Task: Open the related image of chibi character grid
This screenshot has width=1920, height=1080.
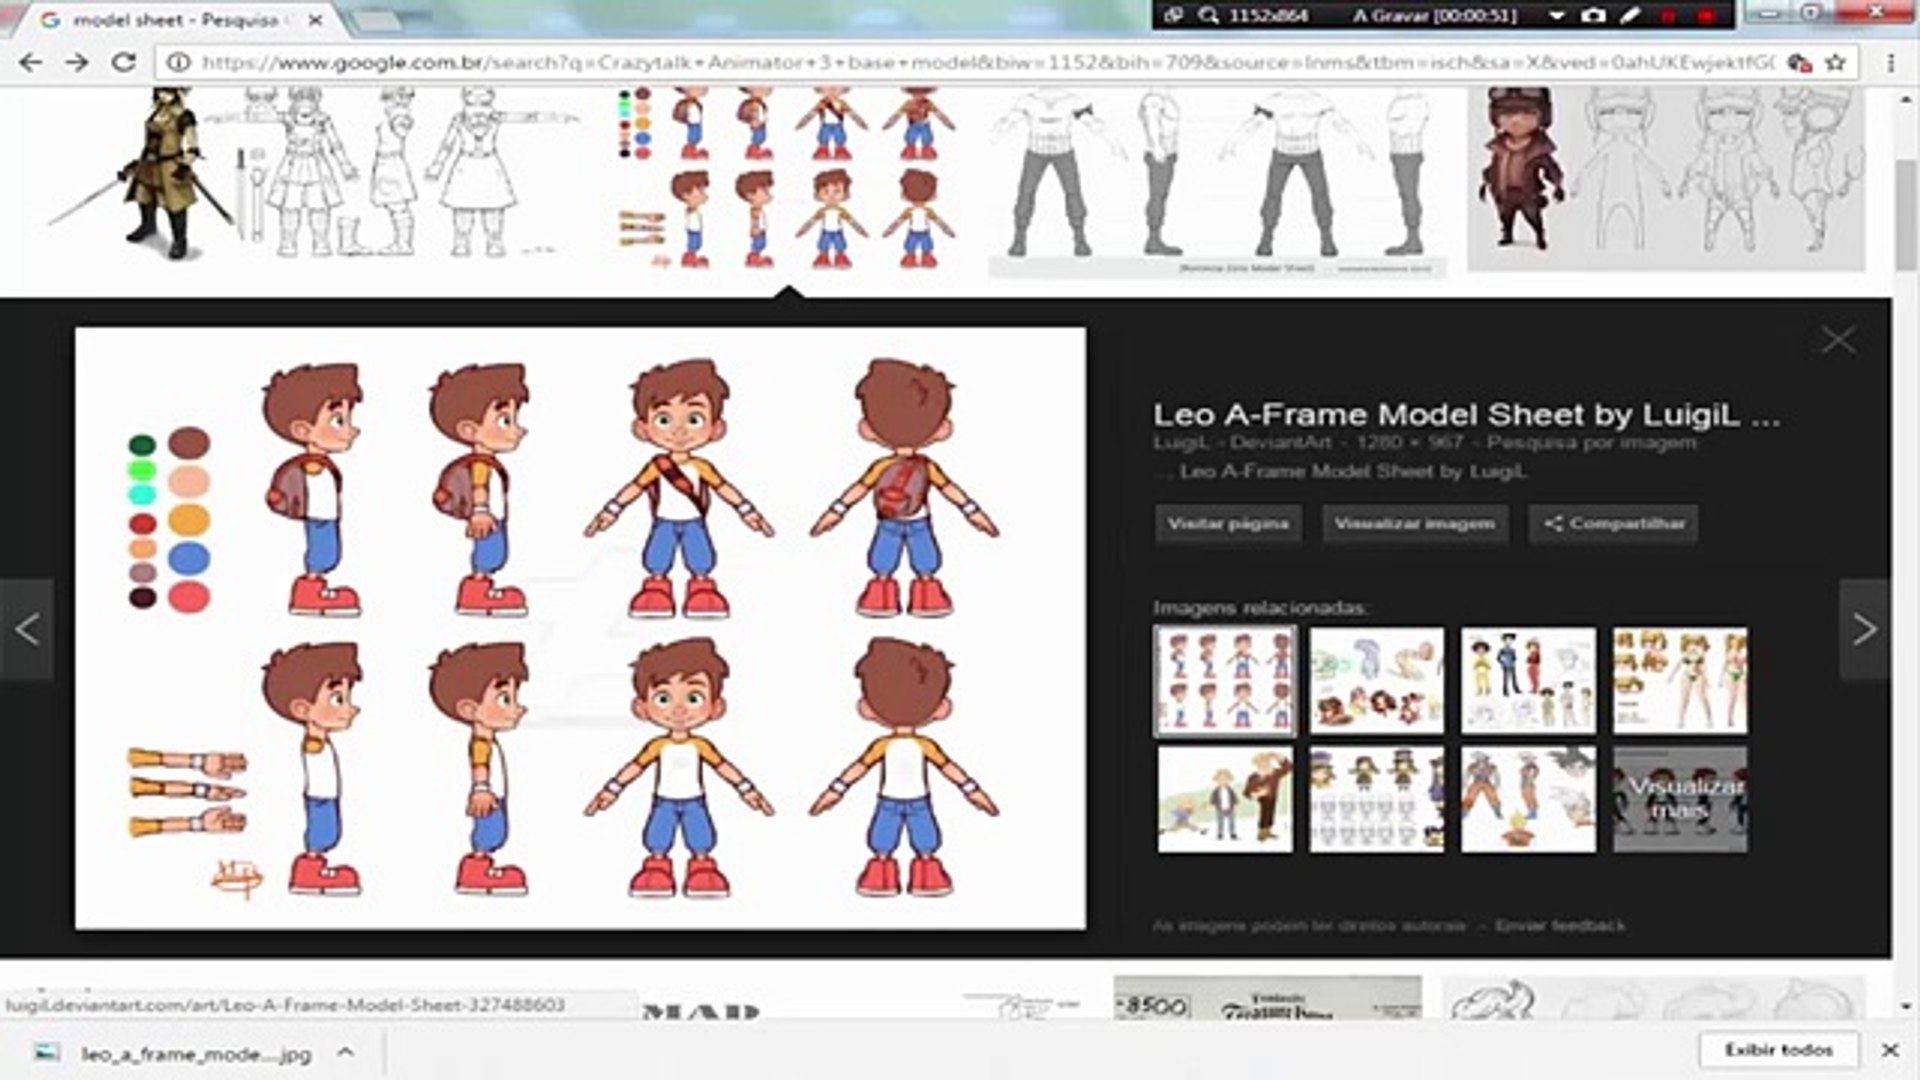Action: (1377, 800)
